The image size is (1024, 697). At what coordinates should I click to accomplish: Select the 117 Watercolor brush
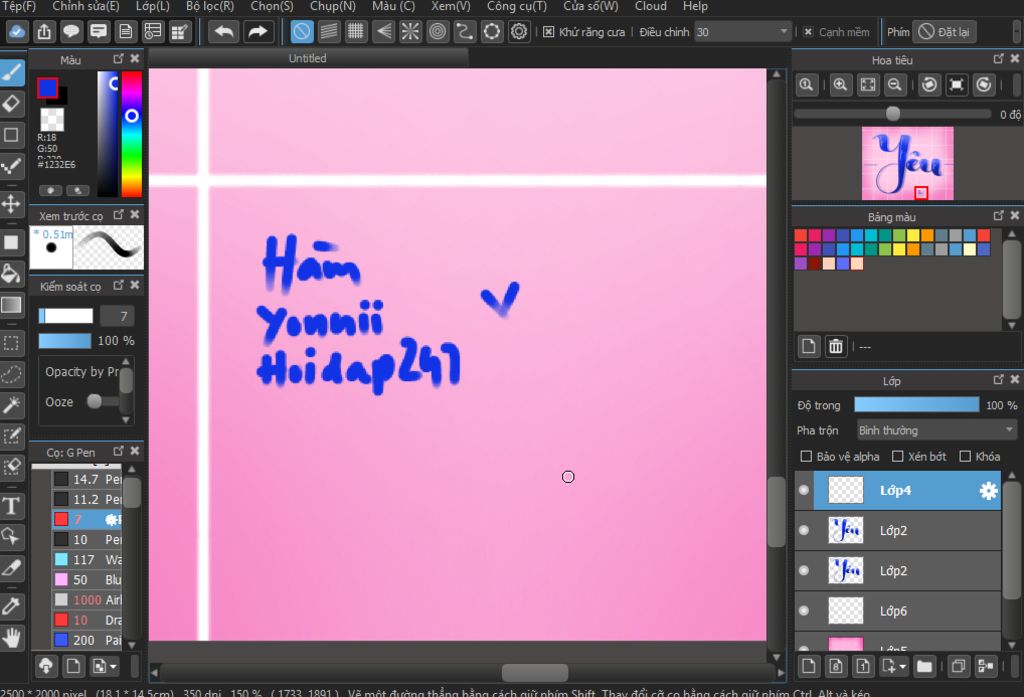click(x=87, y=560)
